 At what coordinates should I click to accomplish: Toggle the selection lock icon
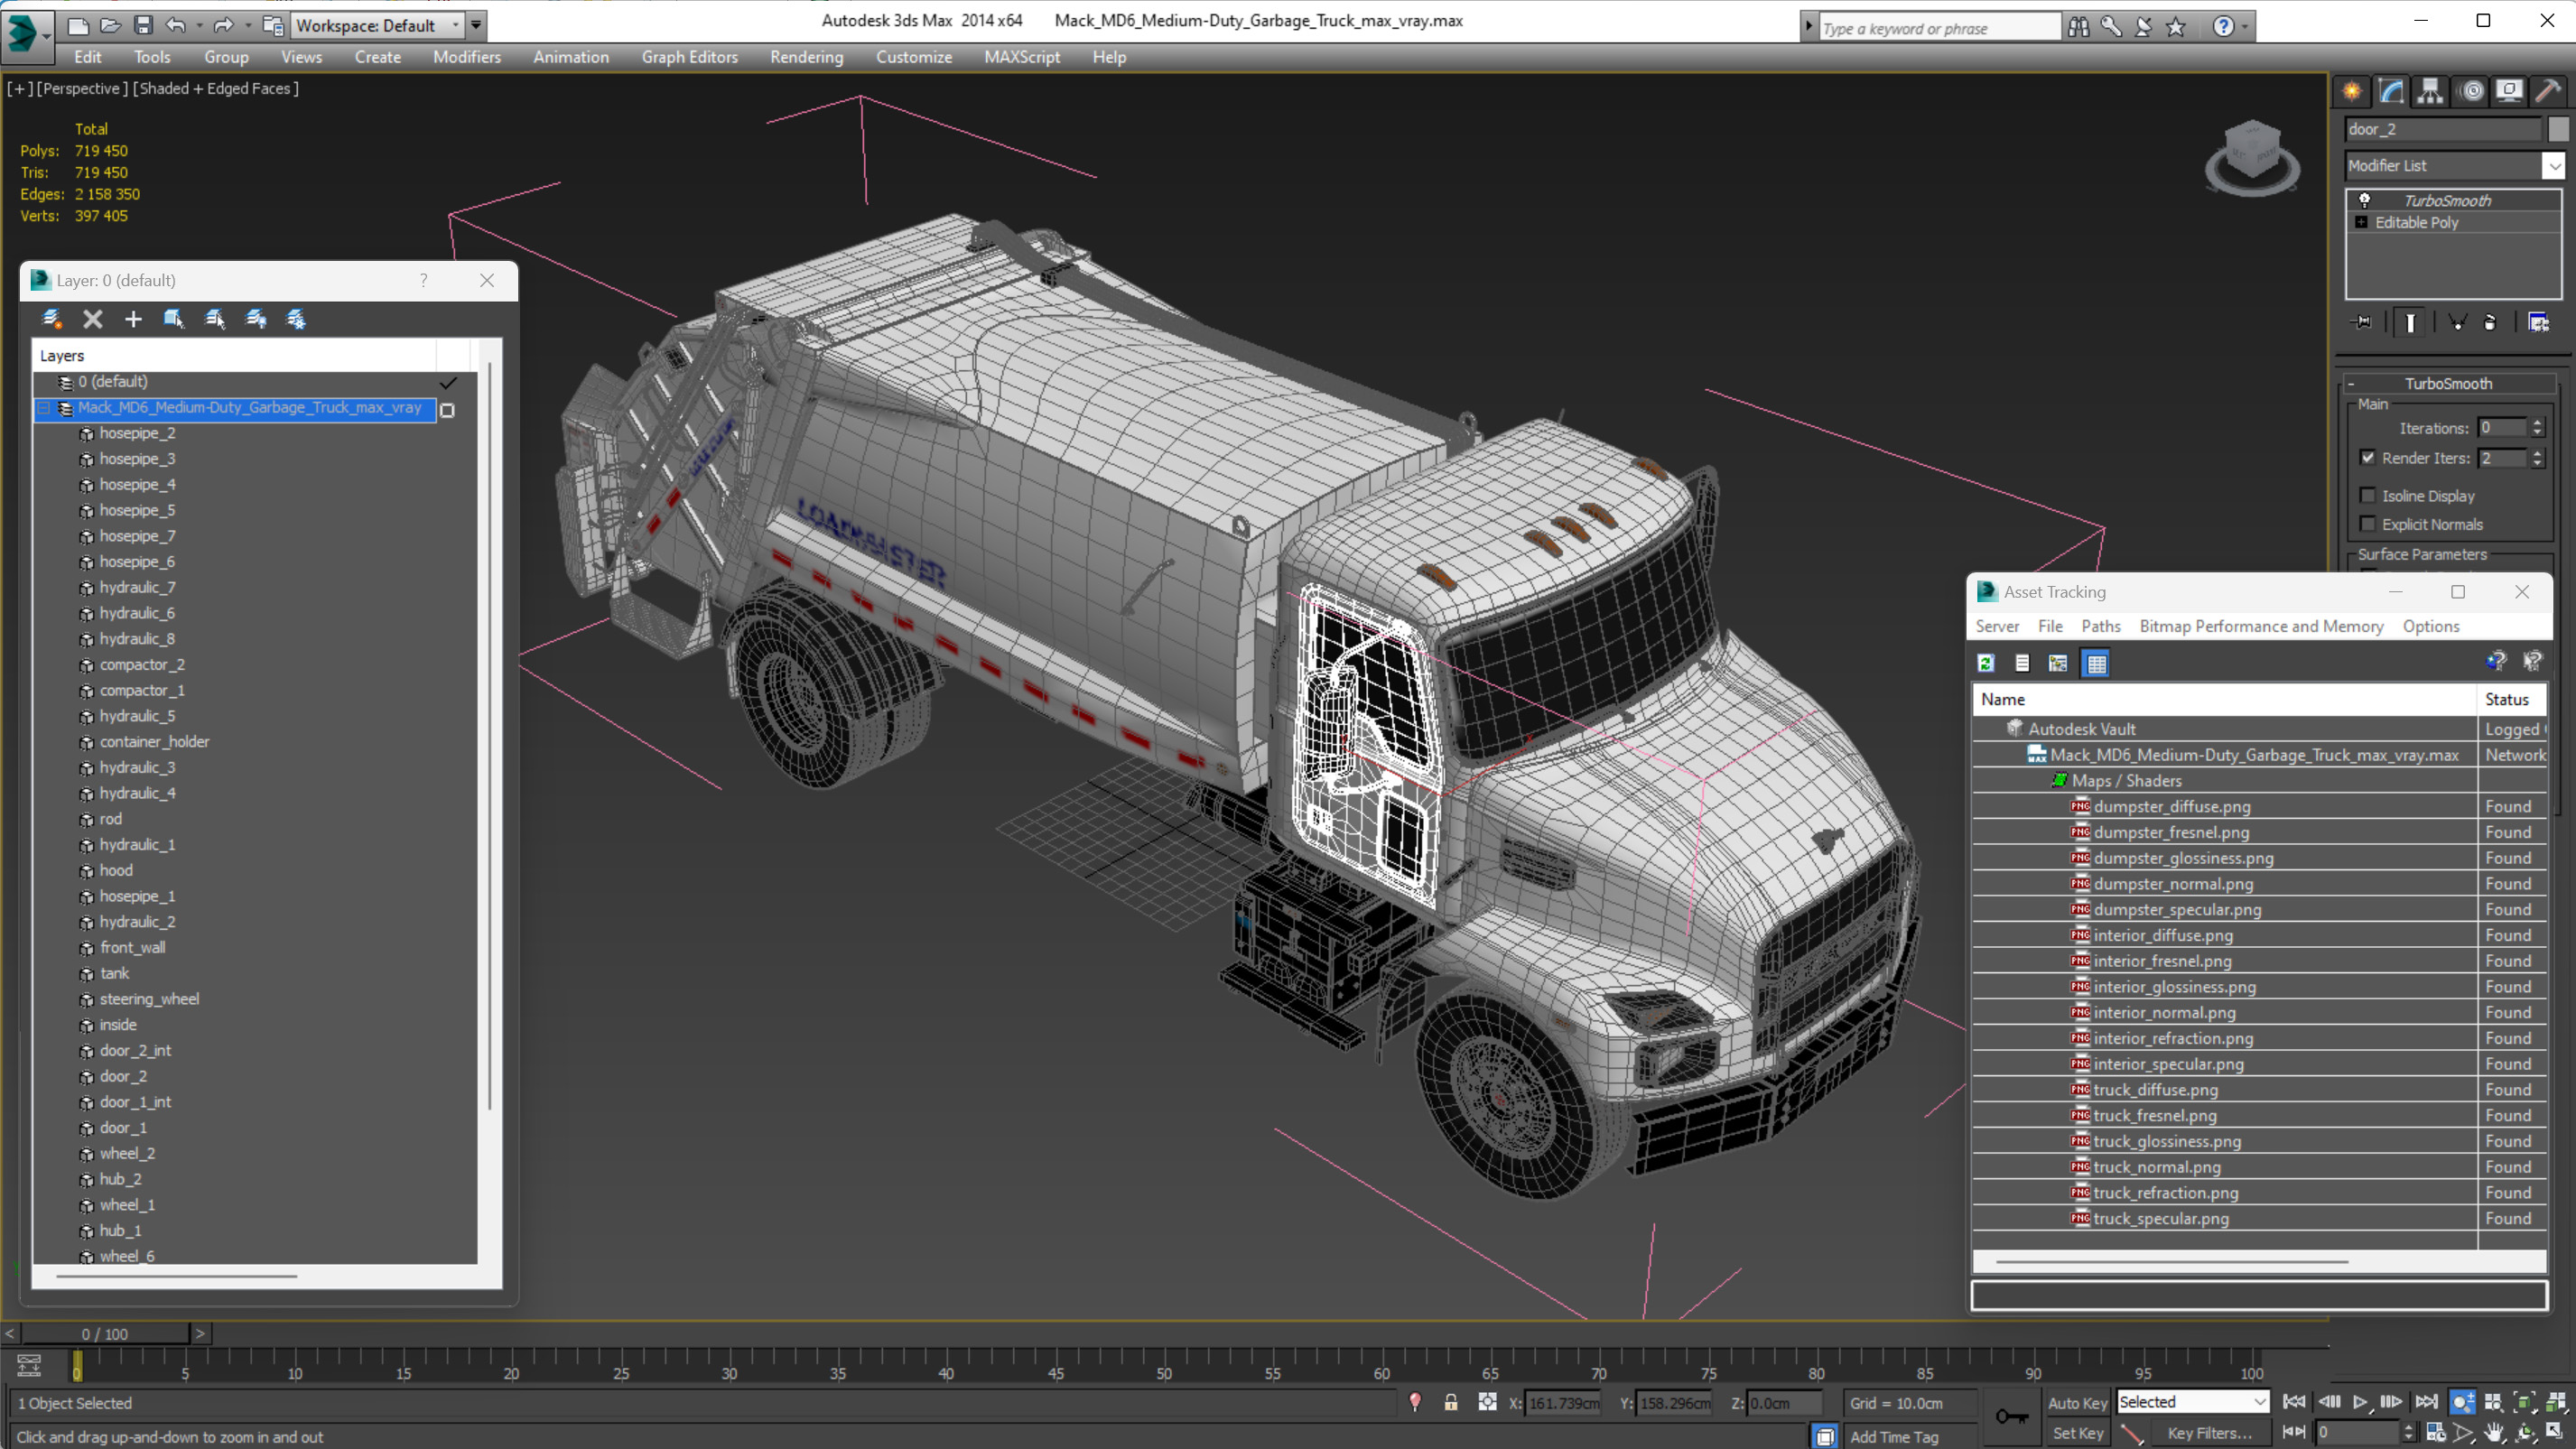1450,1402
